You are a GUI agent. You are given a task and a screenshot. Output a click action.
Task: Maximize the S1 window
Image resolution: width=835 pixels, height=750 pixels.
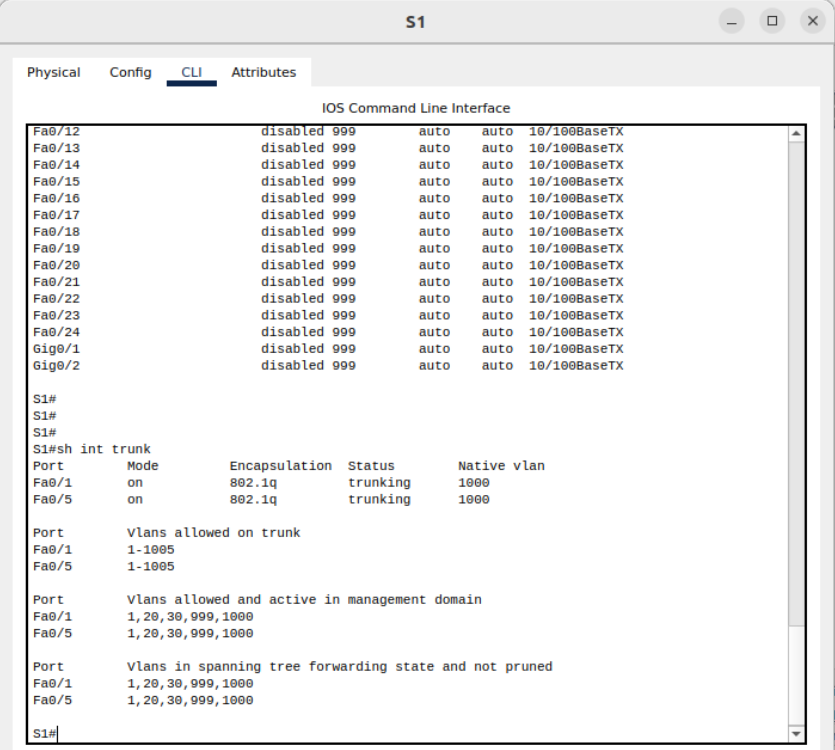(772, 21)
